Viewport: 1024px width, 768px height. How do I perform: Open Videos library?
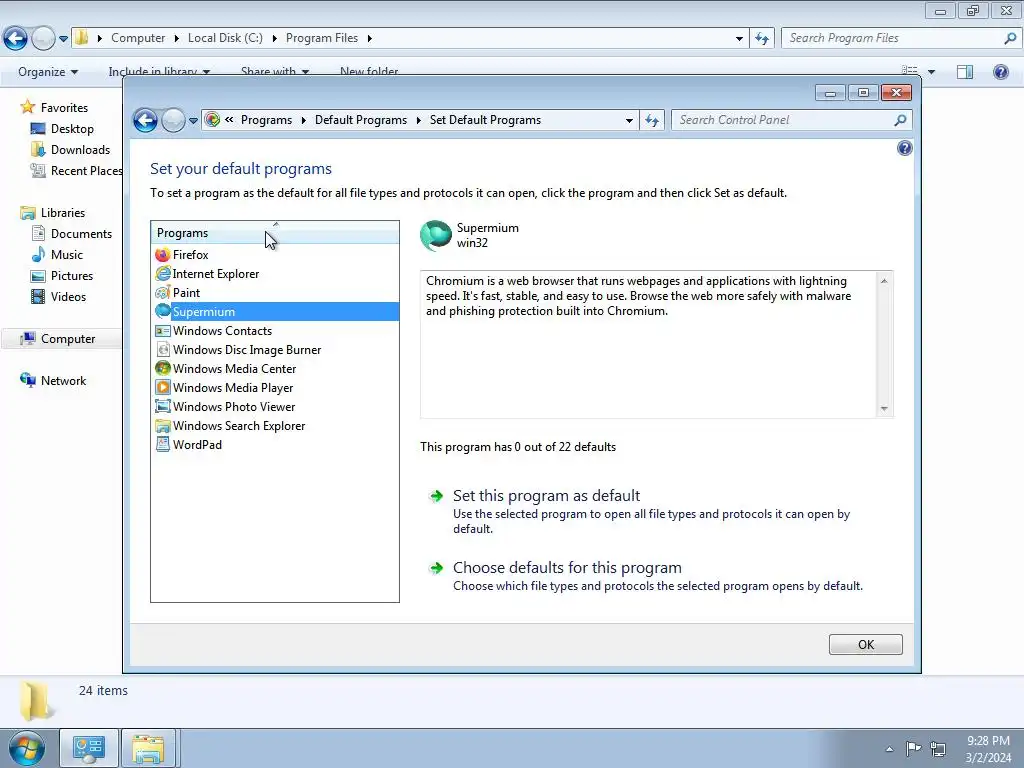[x=68, y=296]
